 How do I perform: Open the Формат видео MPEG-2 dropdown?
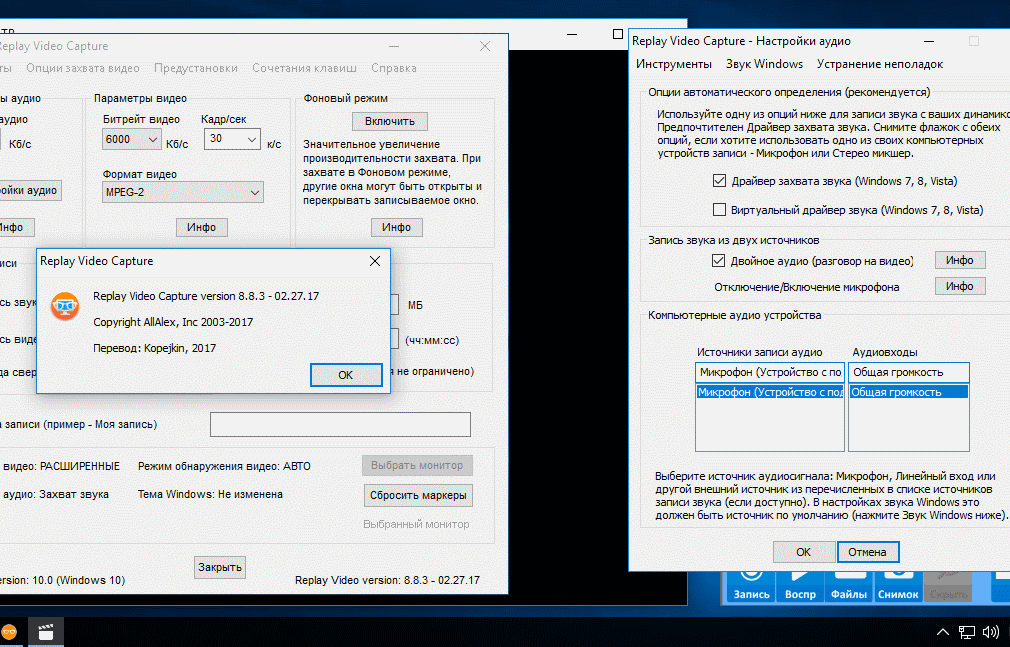click(x=182, y=192)
